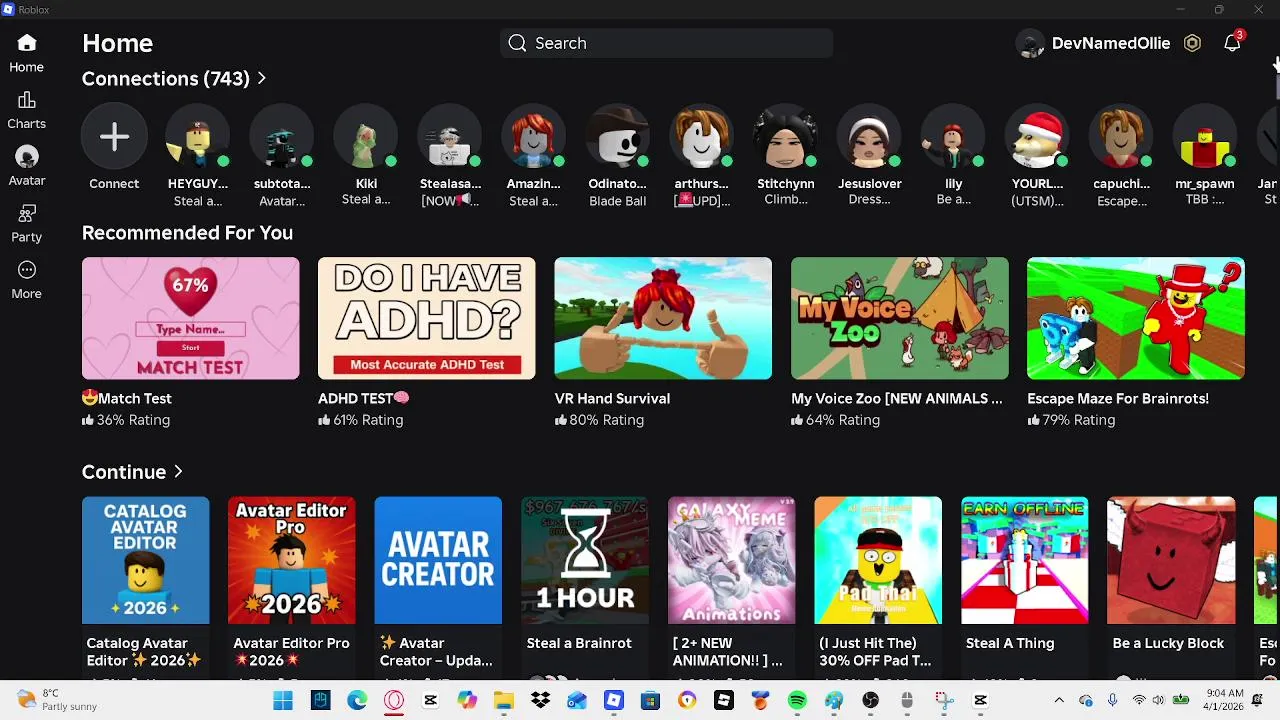Open the Home sidebar icon
The image size is (1280, 720).
[x=27, y=43]
